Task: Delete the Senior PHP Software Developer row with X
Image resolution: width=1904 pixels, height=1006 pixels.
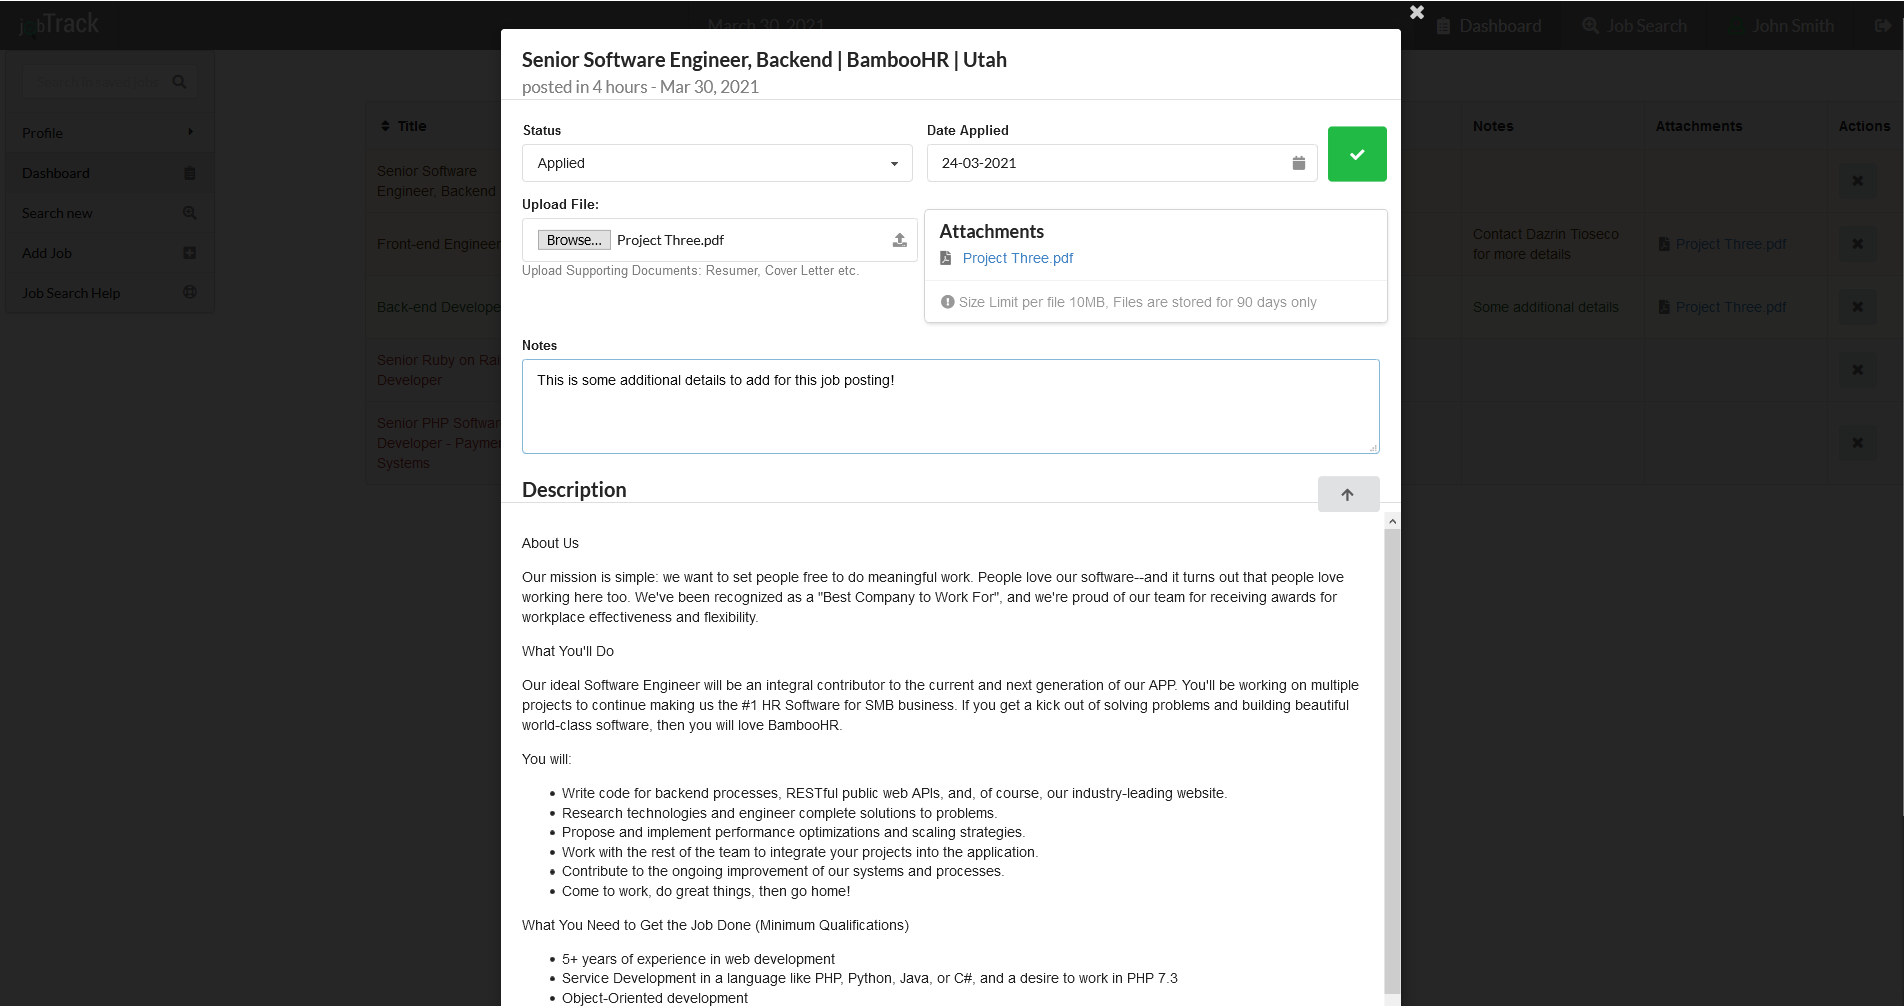Action: pos(1857,443)
